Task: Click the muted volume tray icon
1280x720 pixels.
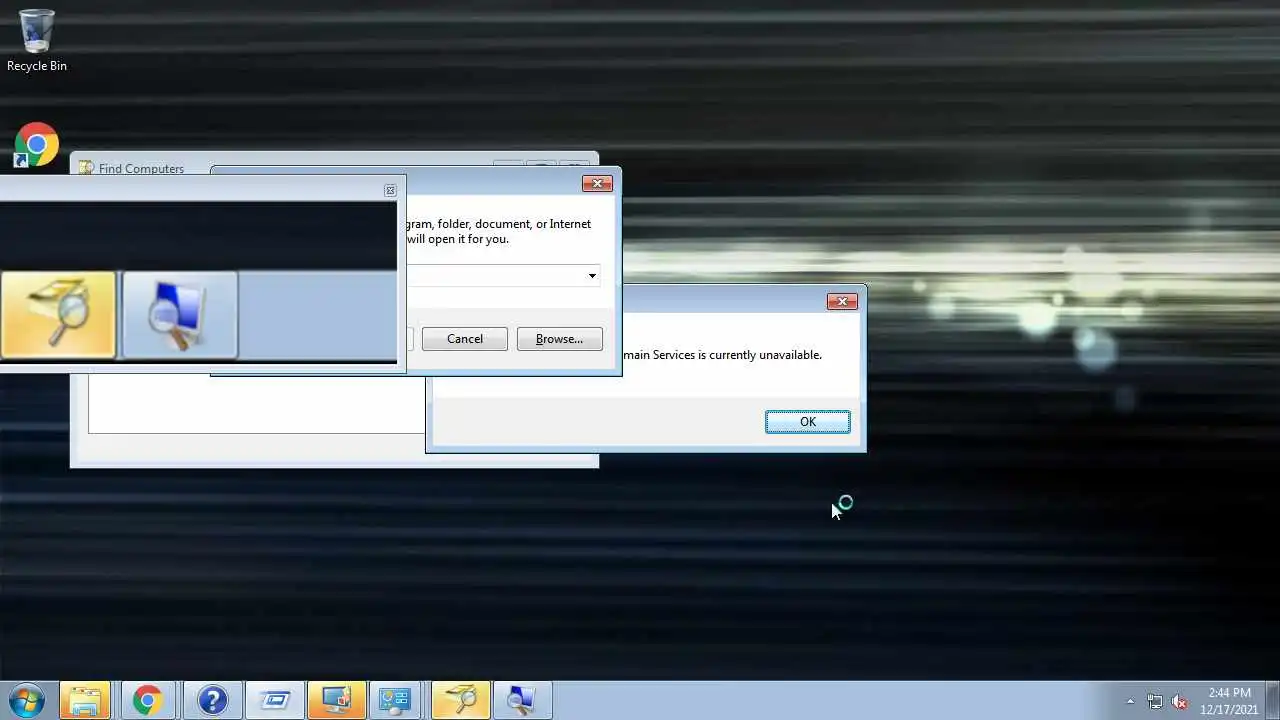Action: [1179, 701]
